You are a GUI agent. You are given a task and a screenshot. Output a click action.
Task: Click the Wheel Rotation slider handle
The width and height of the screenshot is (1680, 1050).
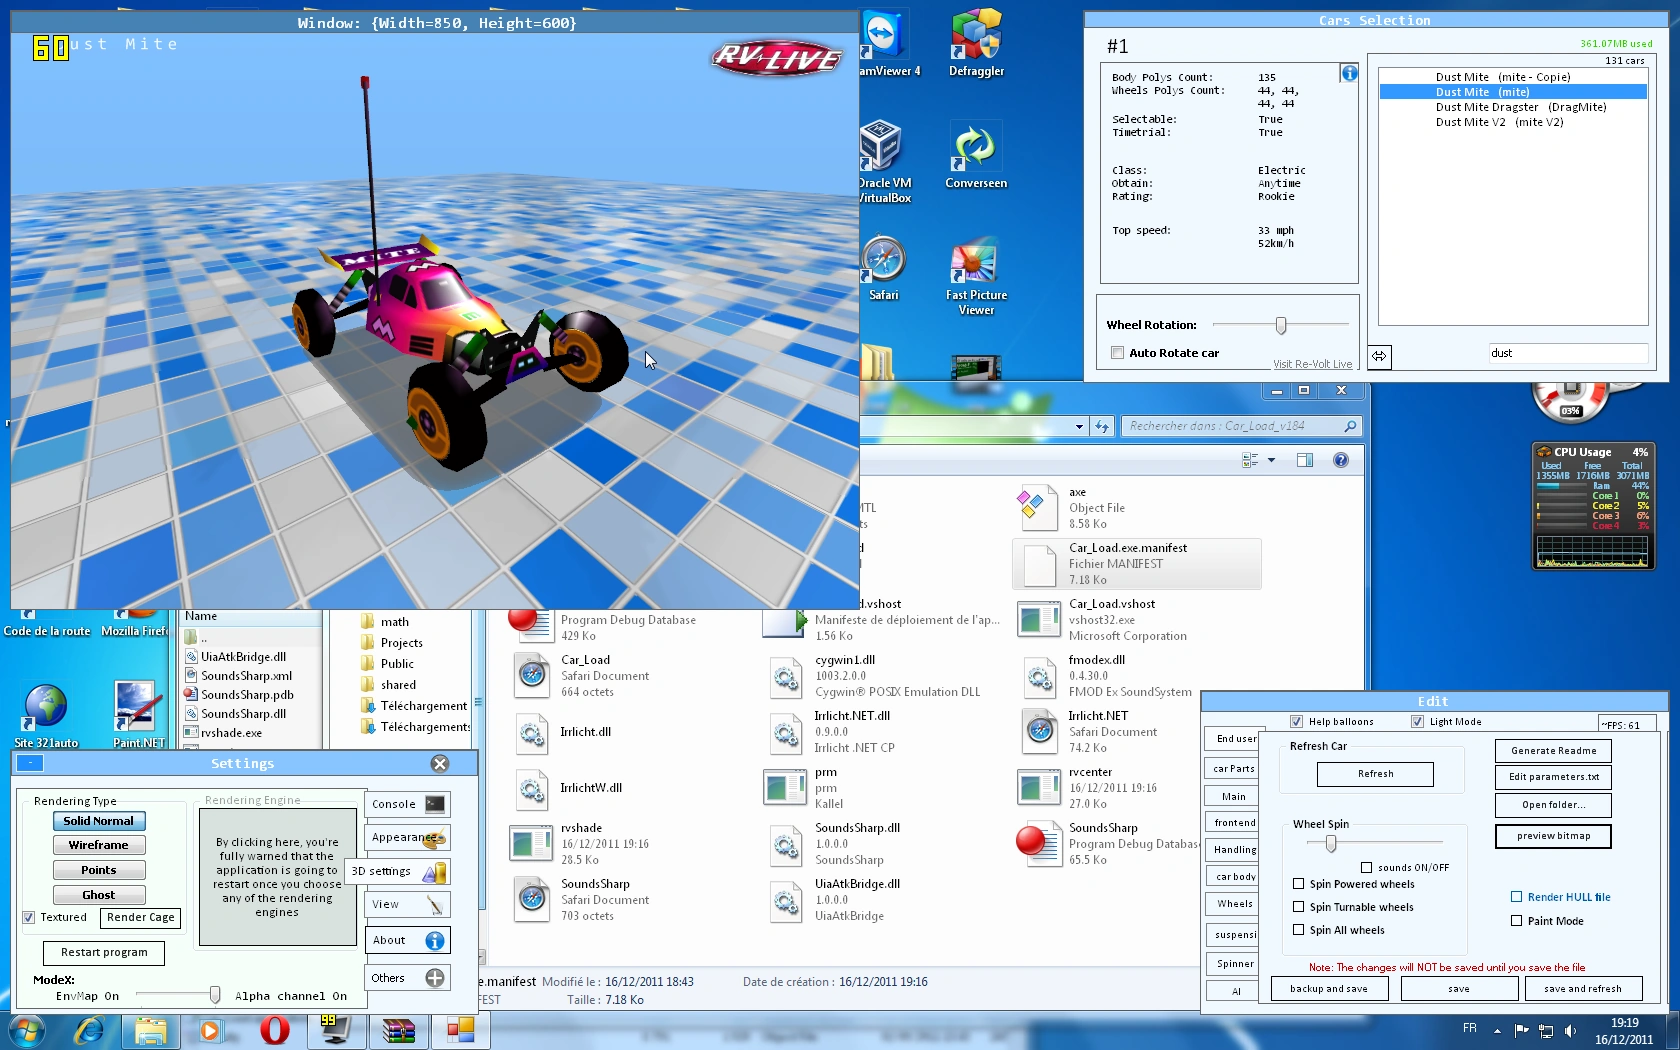click(1281, 325)
